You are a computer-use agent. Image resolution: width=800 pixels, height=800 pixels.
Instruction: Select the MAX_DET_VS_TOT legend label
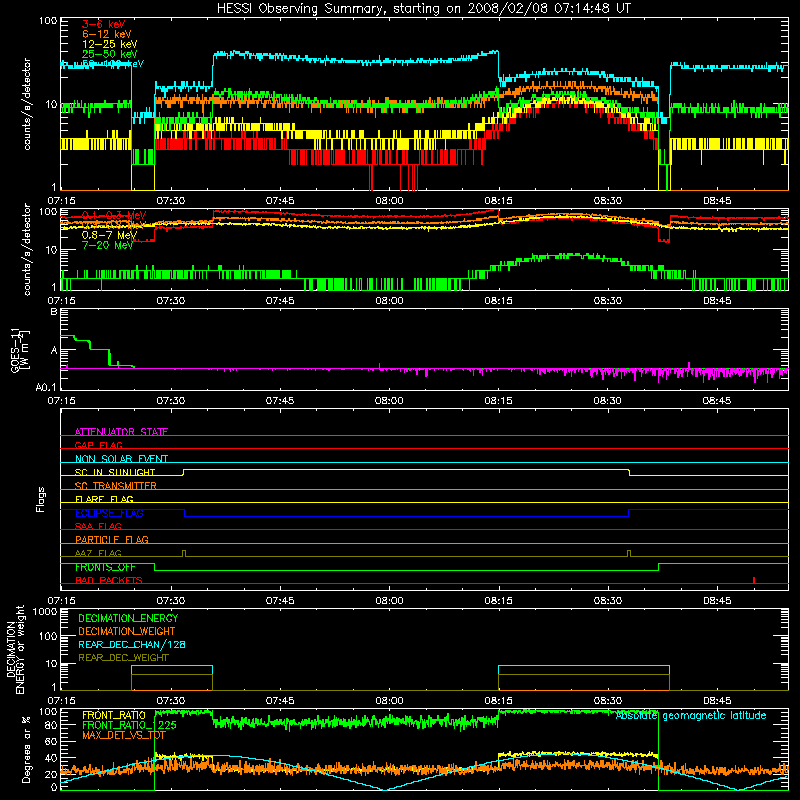124,735
